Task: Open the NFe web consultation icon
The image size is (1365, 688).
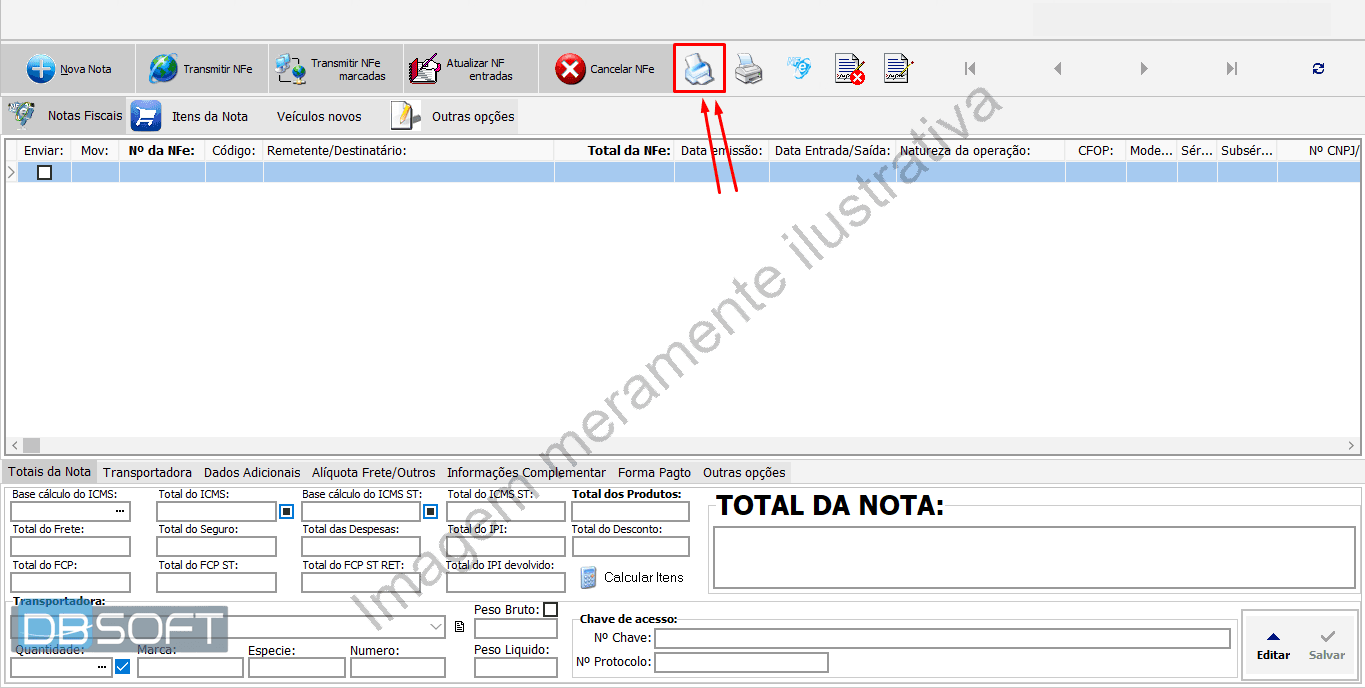Action: coord(798,67)
